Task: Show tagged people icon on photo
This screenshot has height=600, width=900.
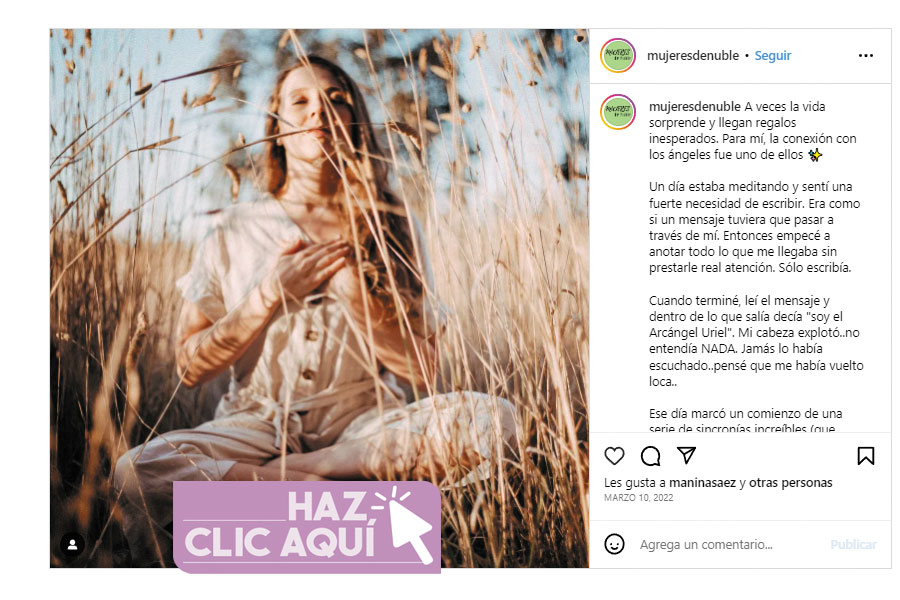Action: pyautogui.click(x=72, y=544)
